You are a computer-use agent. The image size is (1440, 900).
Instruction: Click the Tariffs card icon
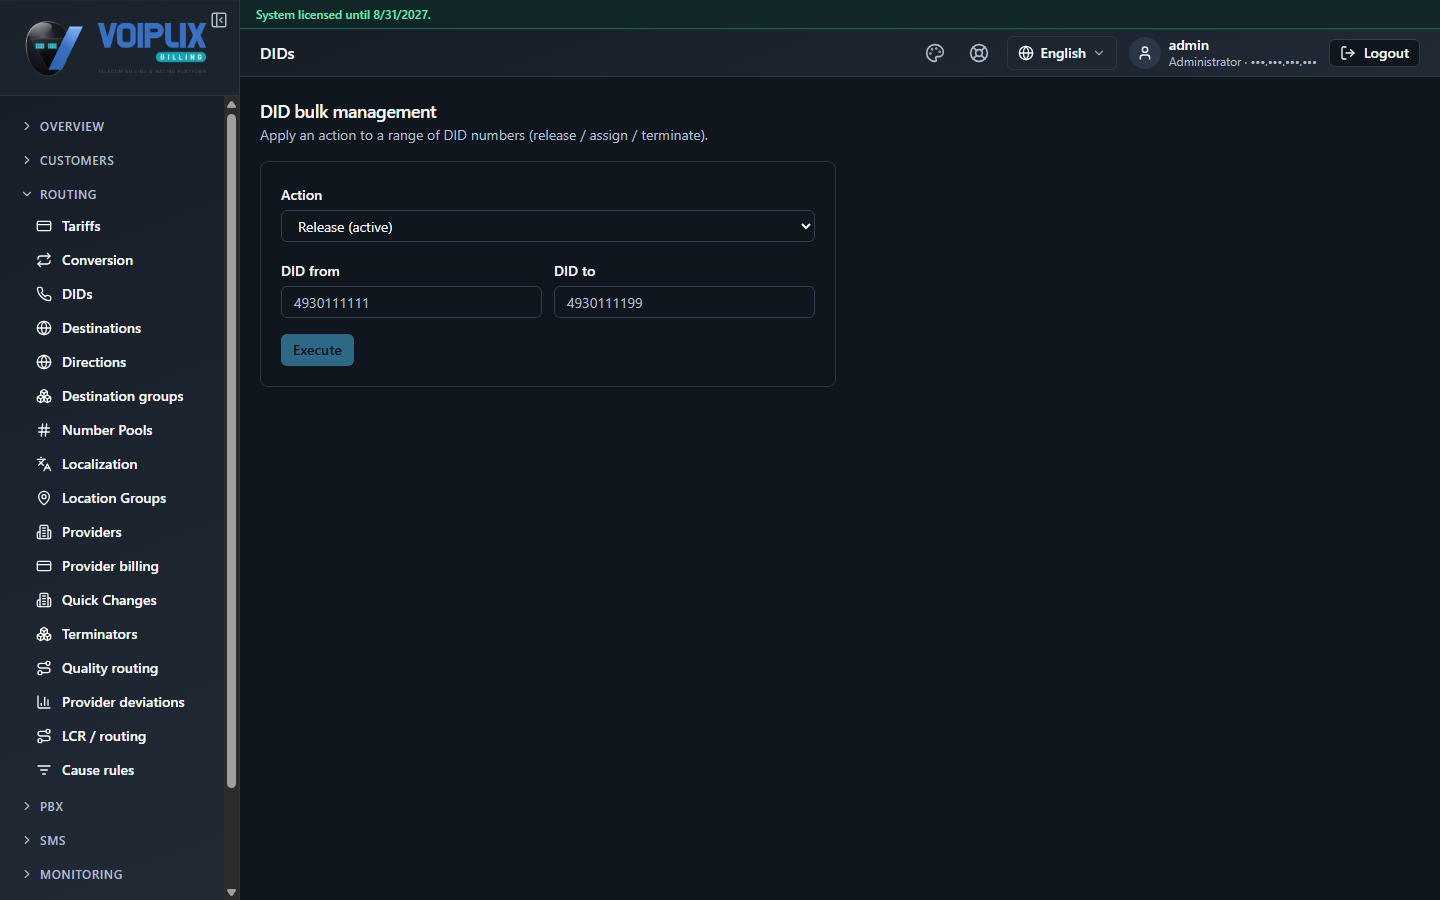tap(44, 226)
